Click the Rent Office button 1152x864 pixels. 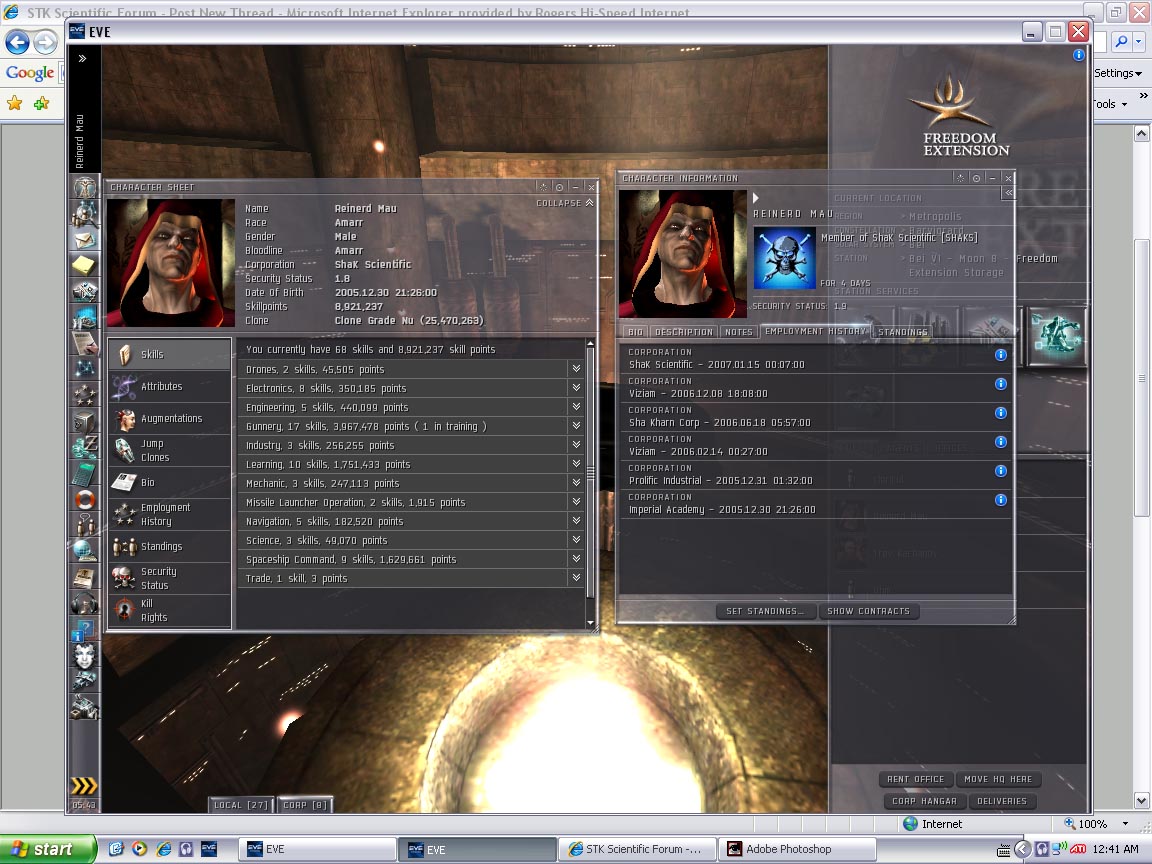915,780
